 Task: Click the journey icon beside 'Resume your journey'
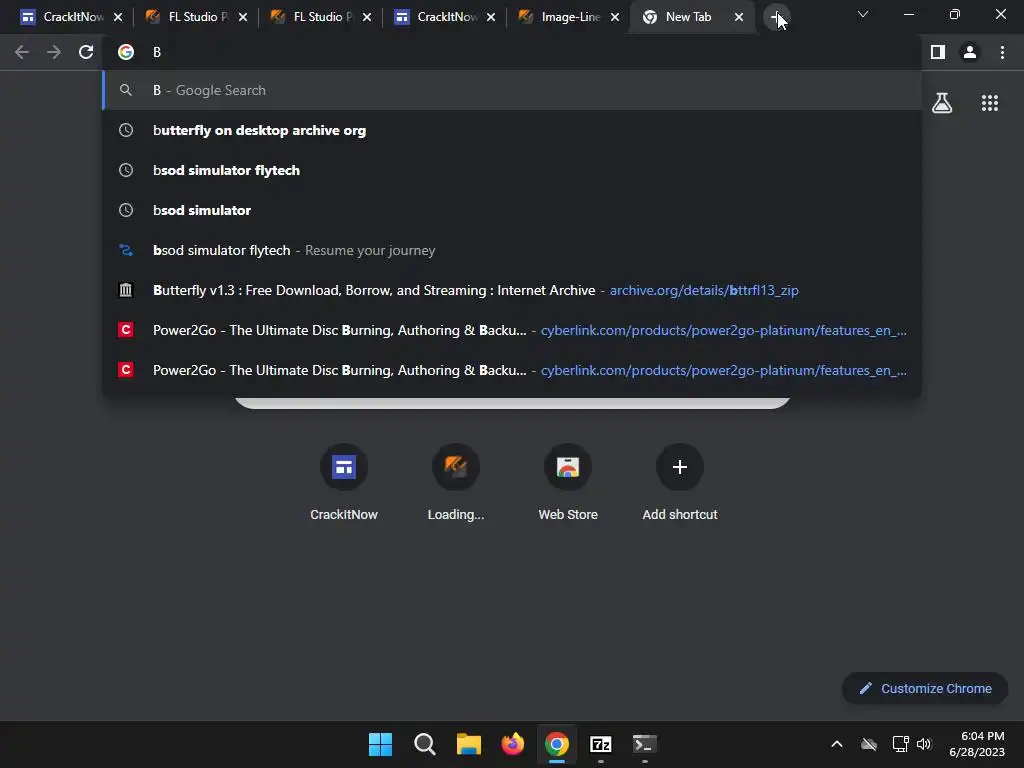[x=126, y=250]
